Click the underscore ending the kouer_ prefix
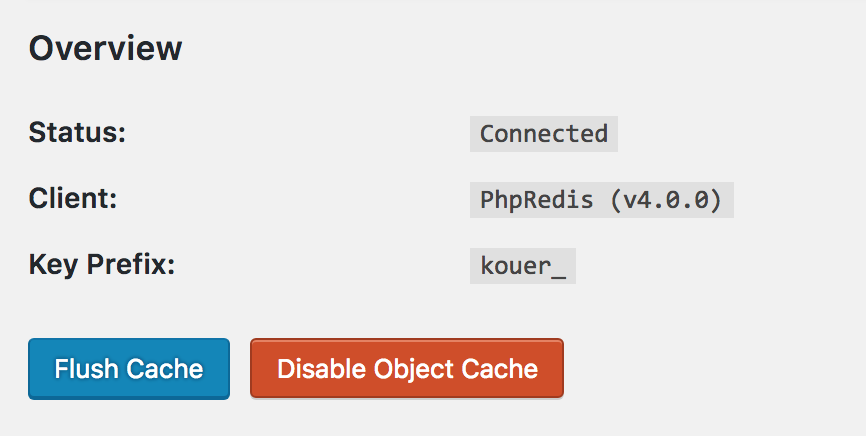This screenshot has height=436, width=866. (559, 272)
